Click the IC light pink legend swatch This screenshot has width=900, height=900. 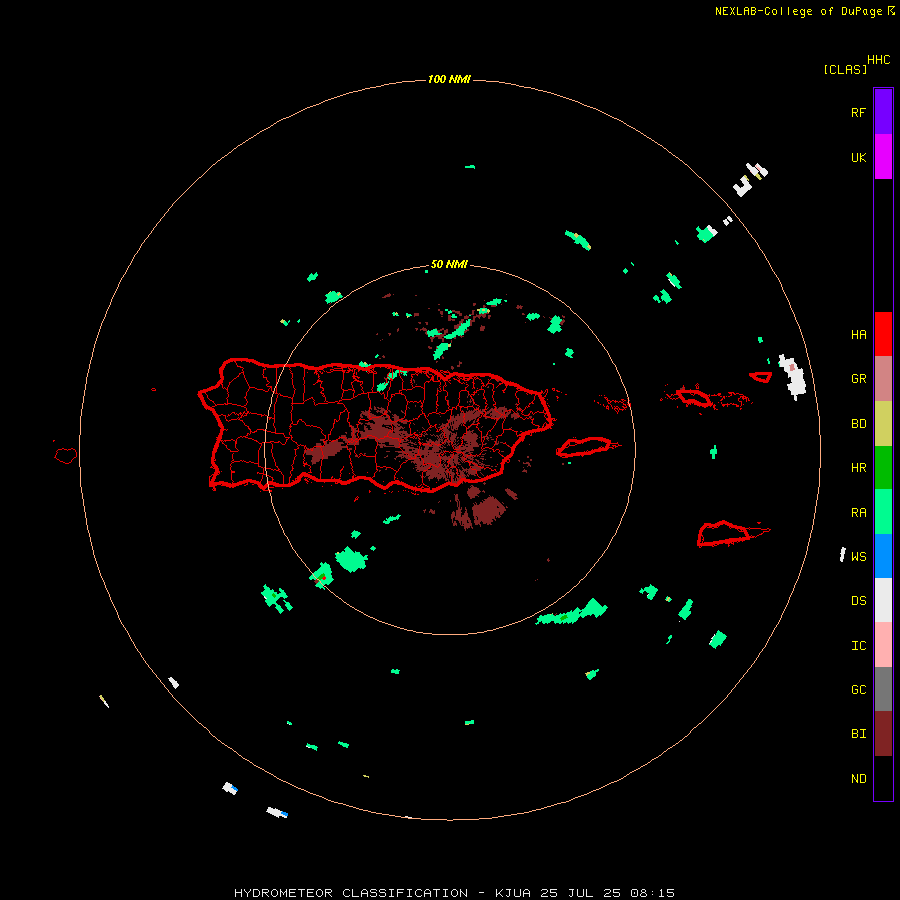[883, 645]
